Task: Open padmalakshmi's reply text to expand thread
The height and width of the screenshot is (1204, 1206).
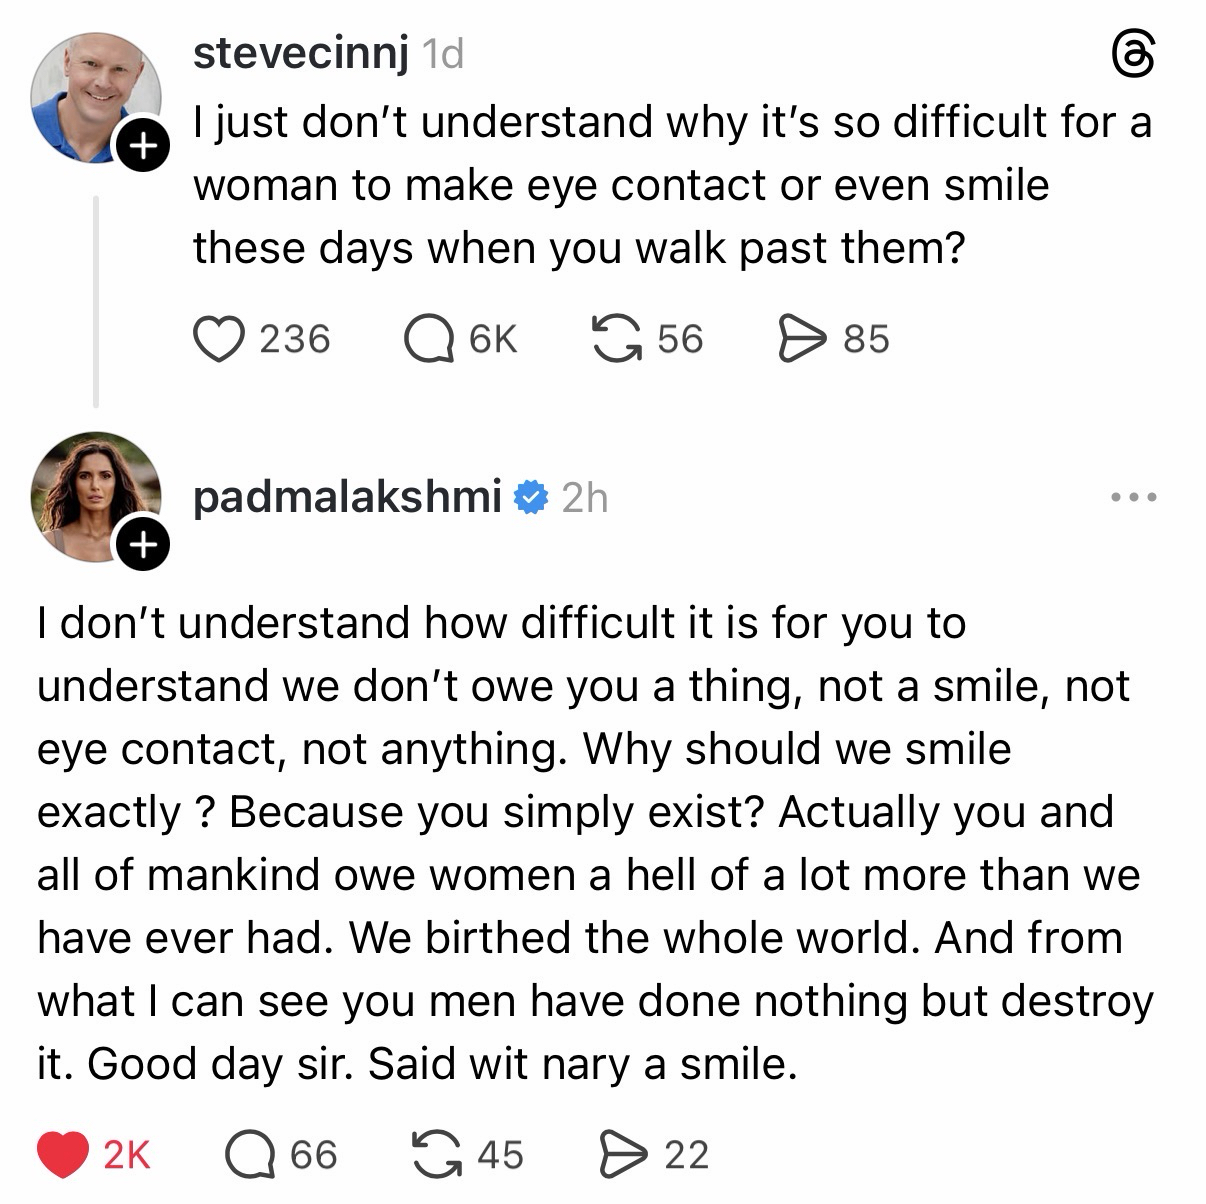Action: click(590, 842)
